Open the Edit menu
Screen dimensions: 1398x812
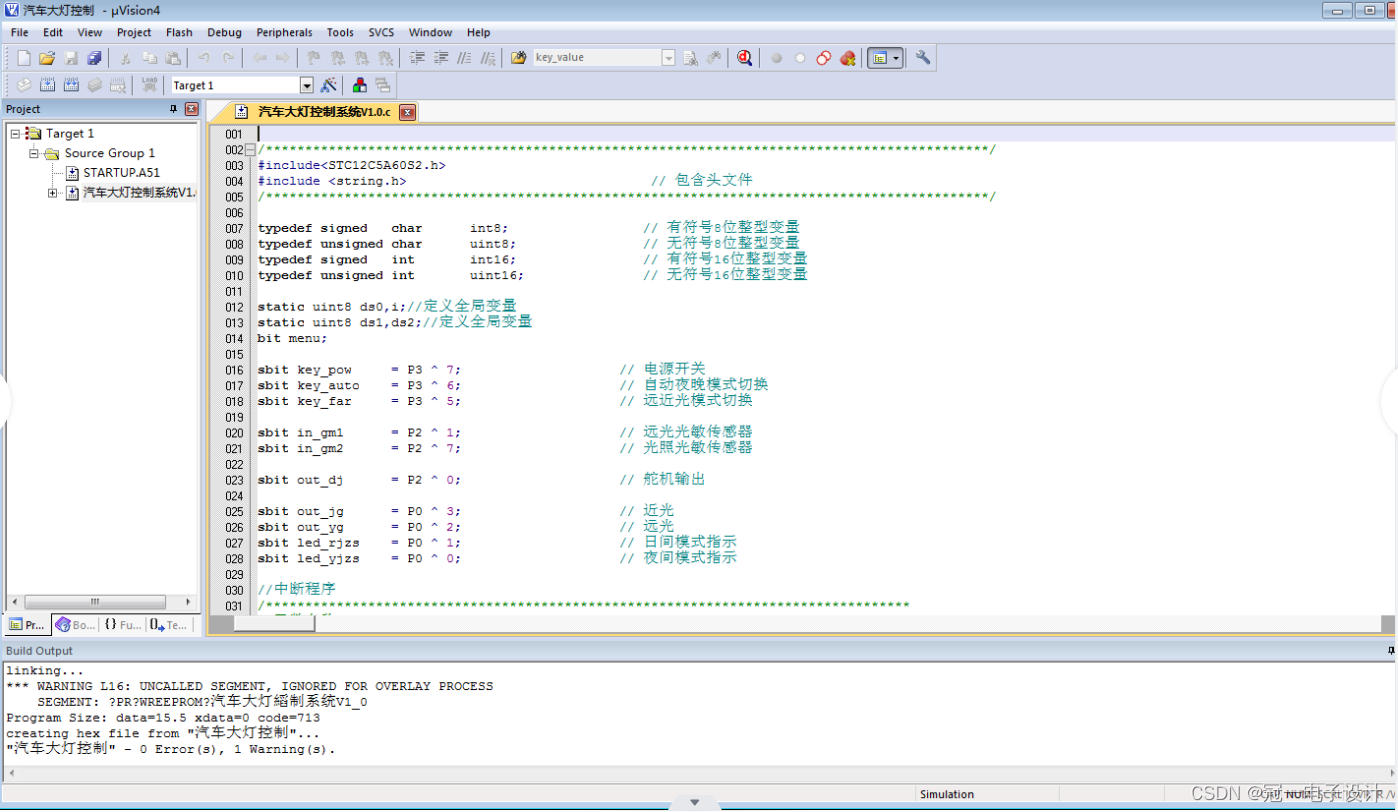[x=53, y=32]
